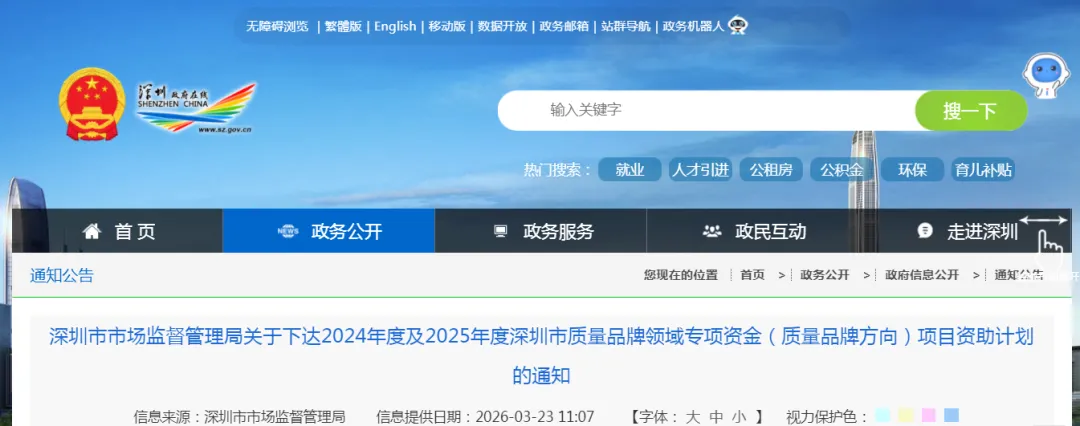The width and height of the screenshot is (1080, 426).
Task: Click breadcrumb link 政府信息公开
Action: click(922, 275)
